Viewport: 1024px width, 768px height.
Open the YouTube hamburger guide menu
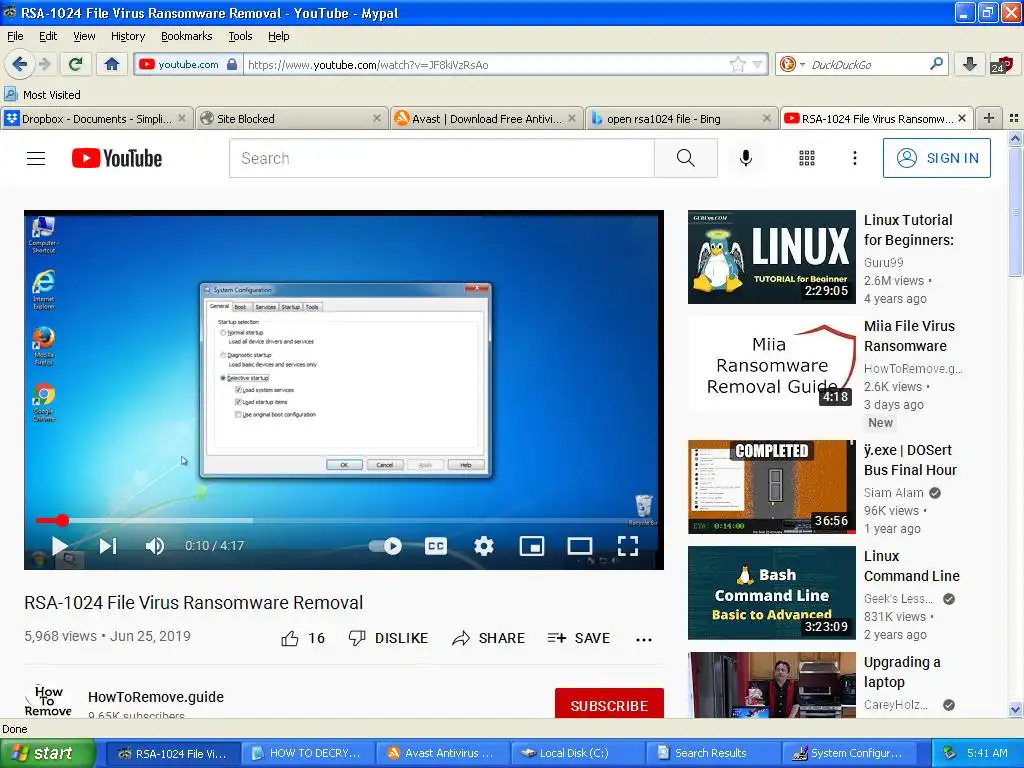[36, 158]
